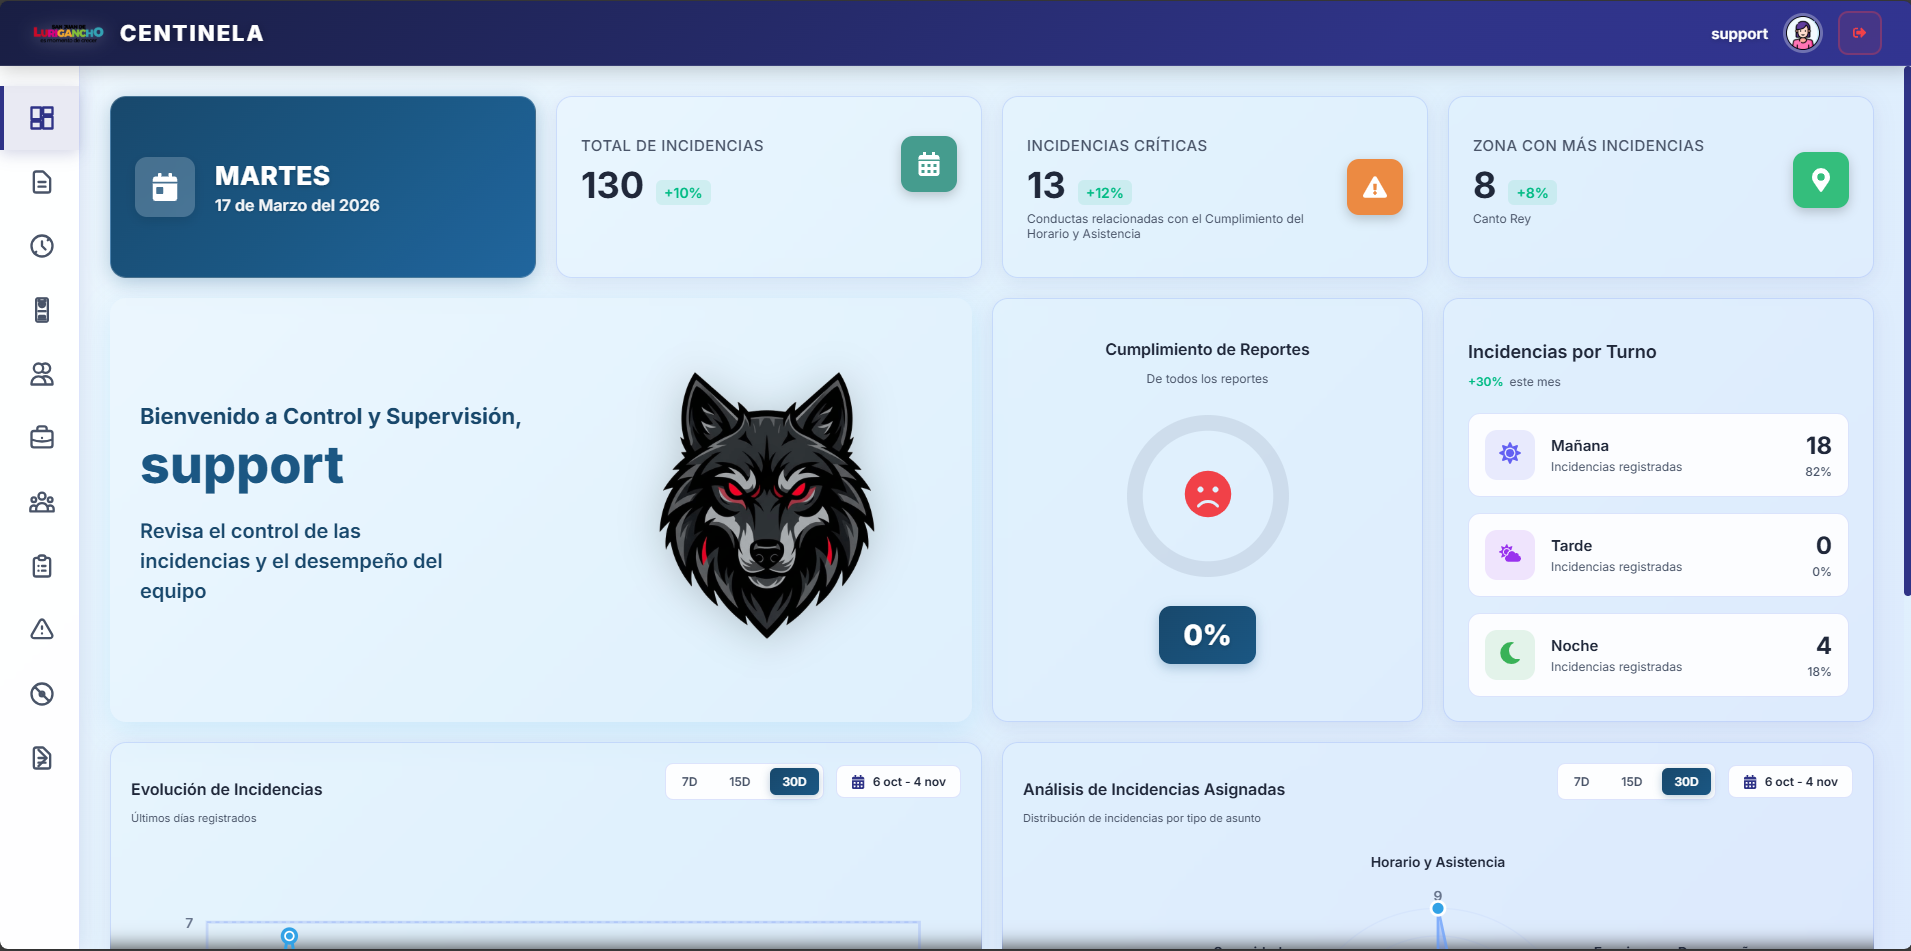This screenshot has width=1911, height=951.
Task: Click the Incidencias por Turno heading
Action: point(1562,352)
